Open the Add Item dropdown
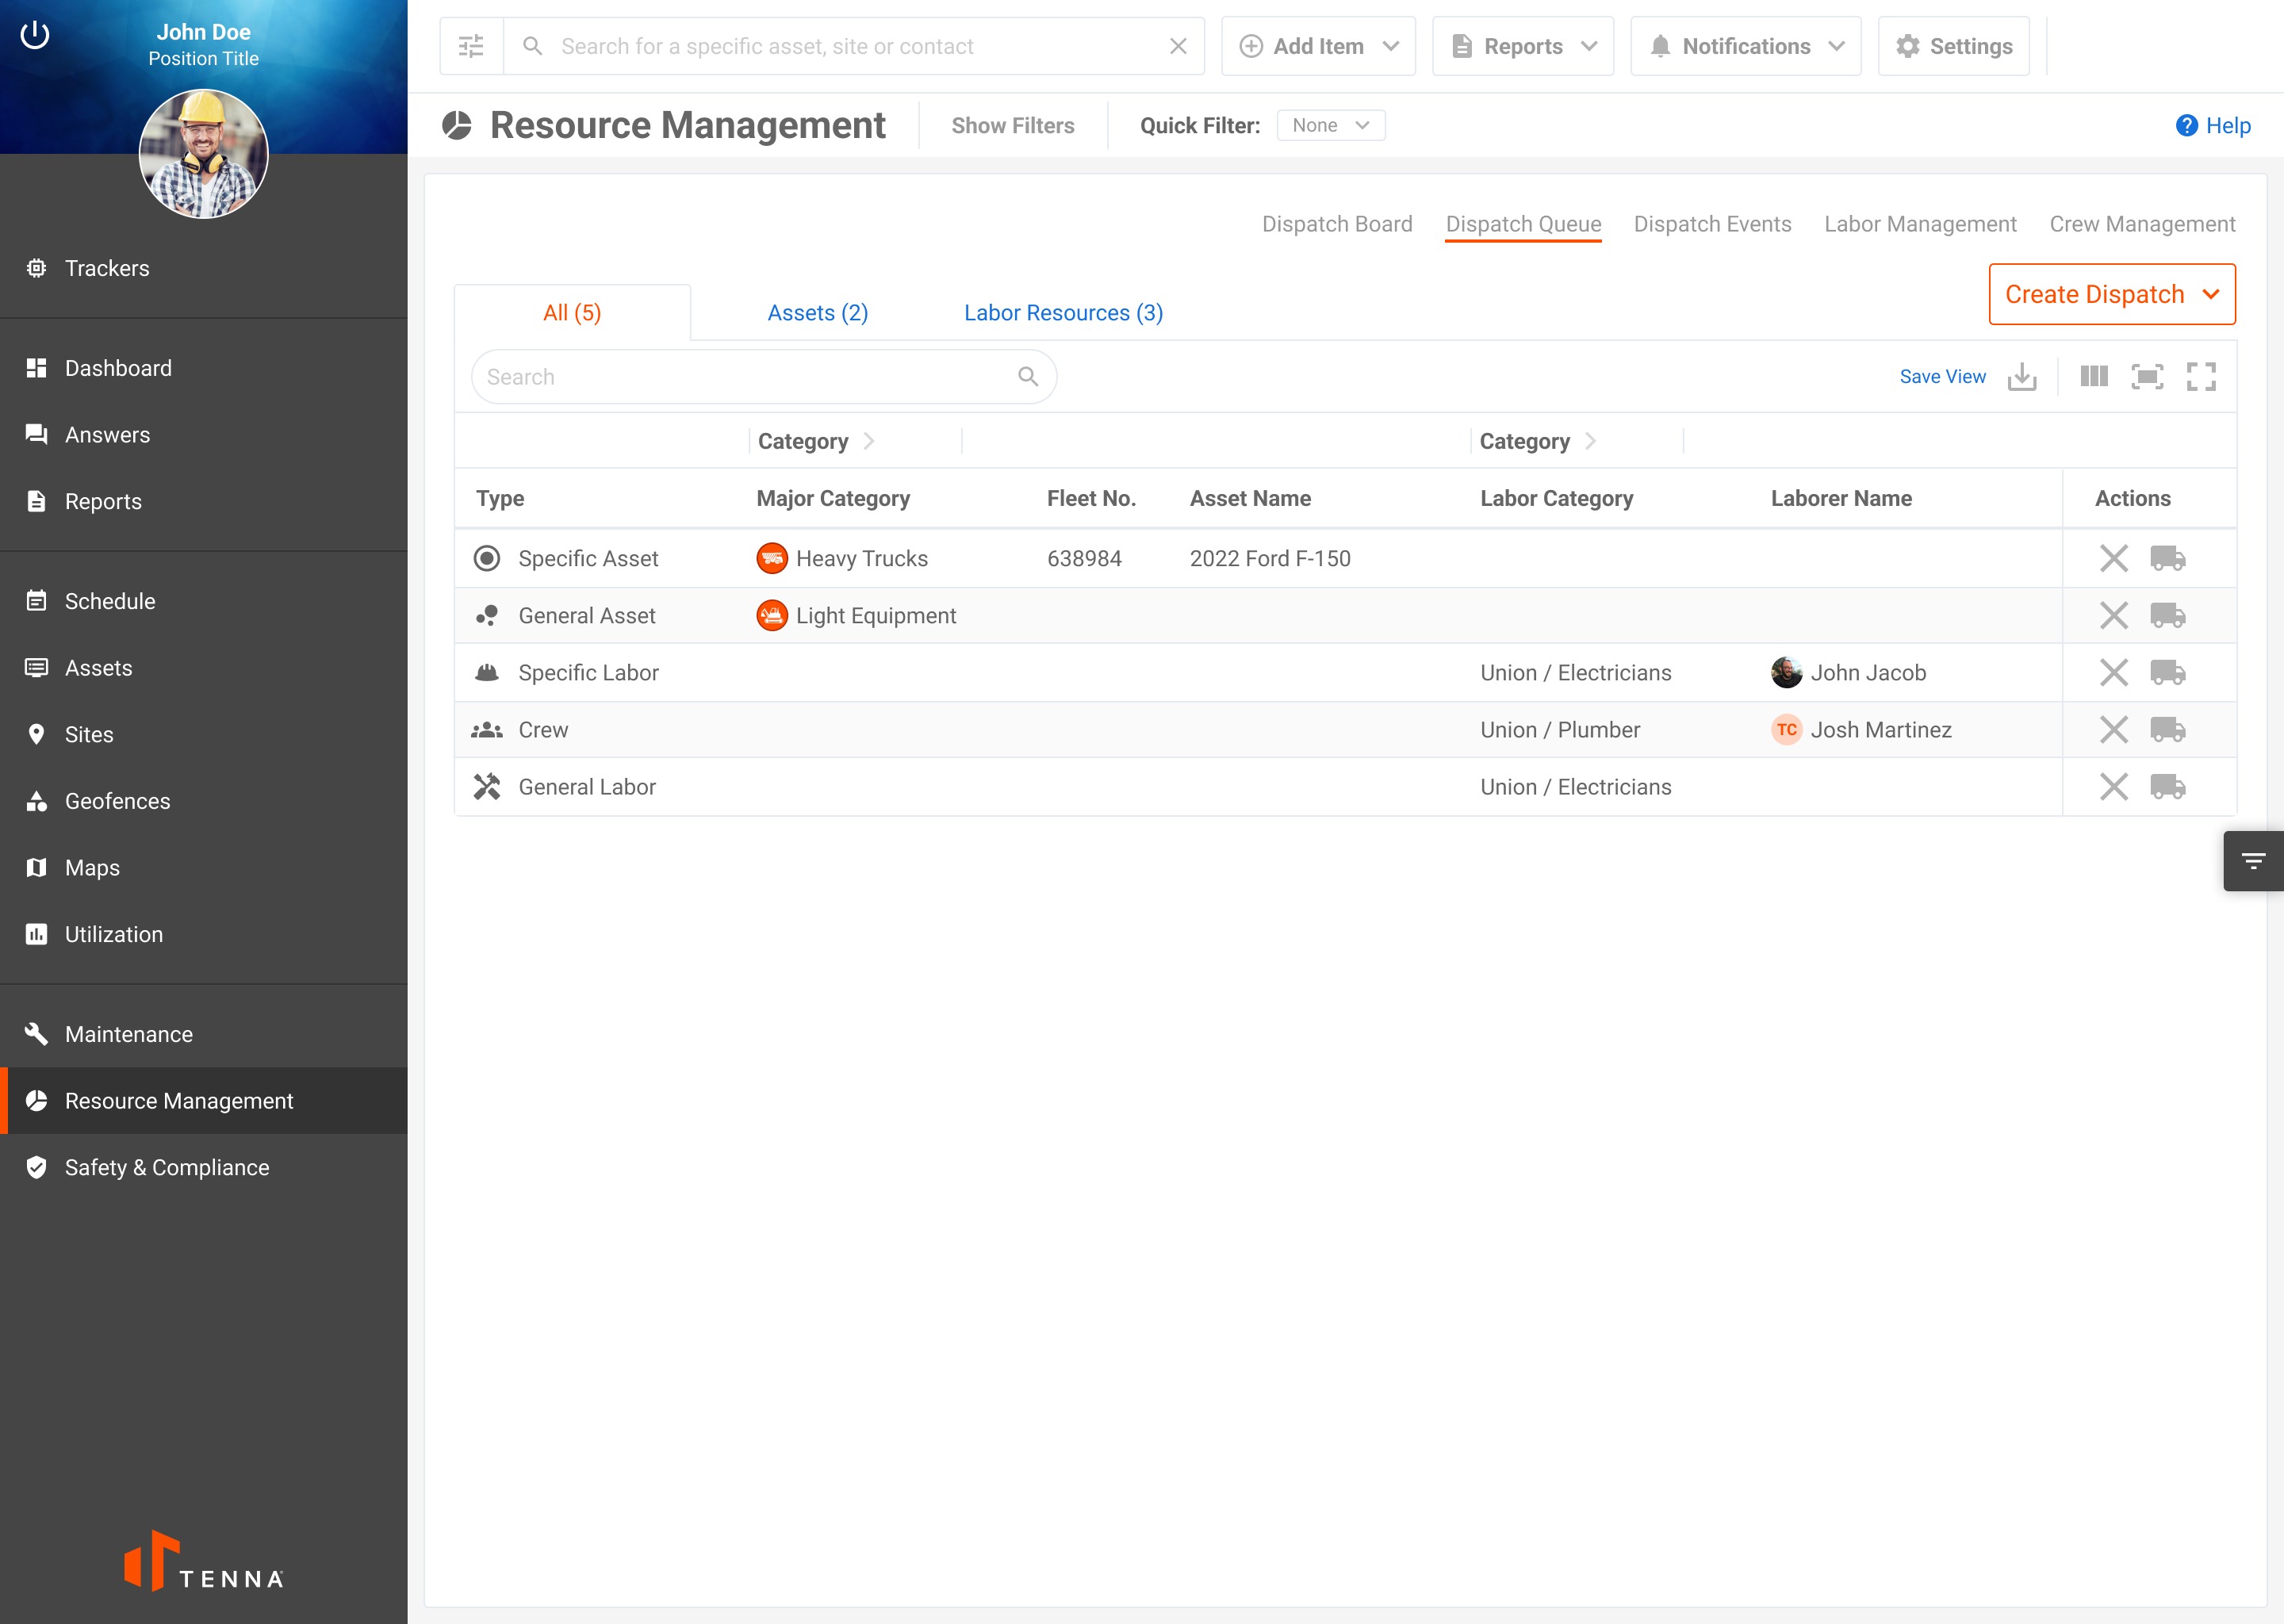This screenshot has height=1624, width=2284. (x=1318, y=46)
